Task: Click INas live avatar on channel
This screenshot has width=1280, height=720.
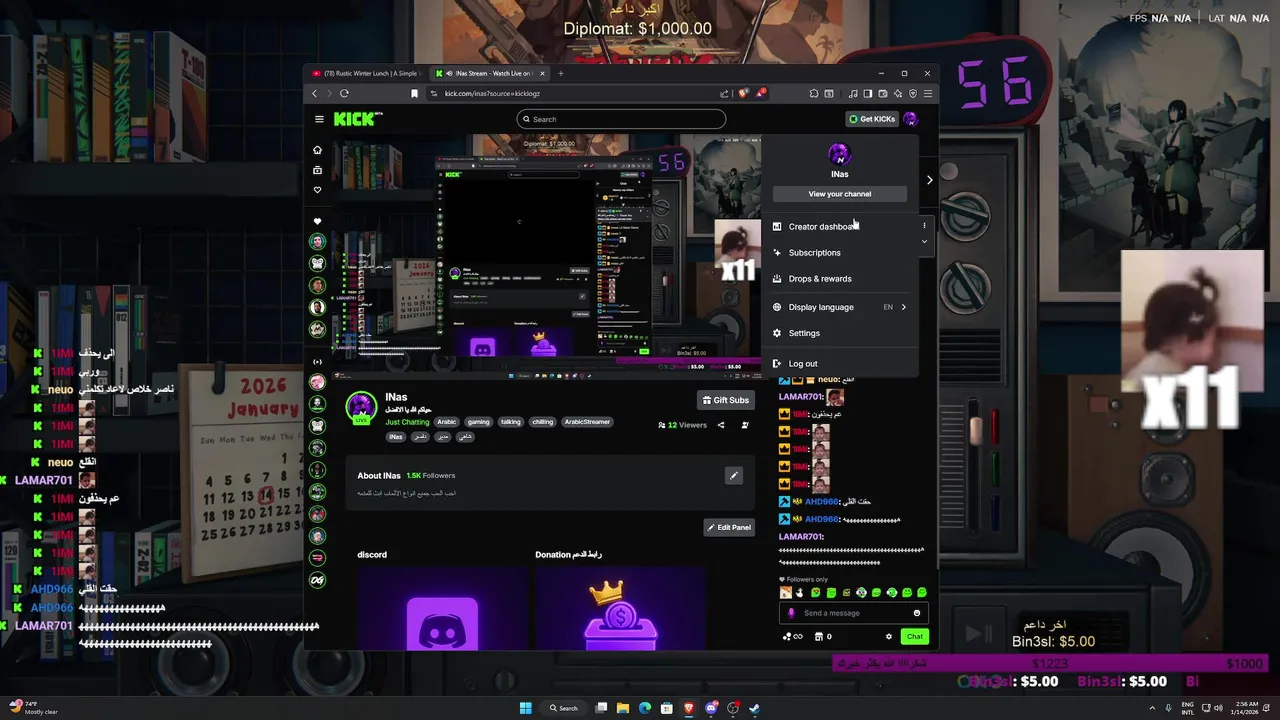Action: coord(360,407)
